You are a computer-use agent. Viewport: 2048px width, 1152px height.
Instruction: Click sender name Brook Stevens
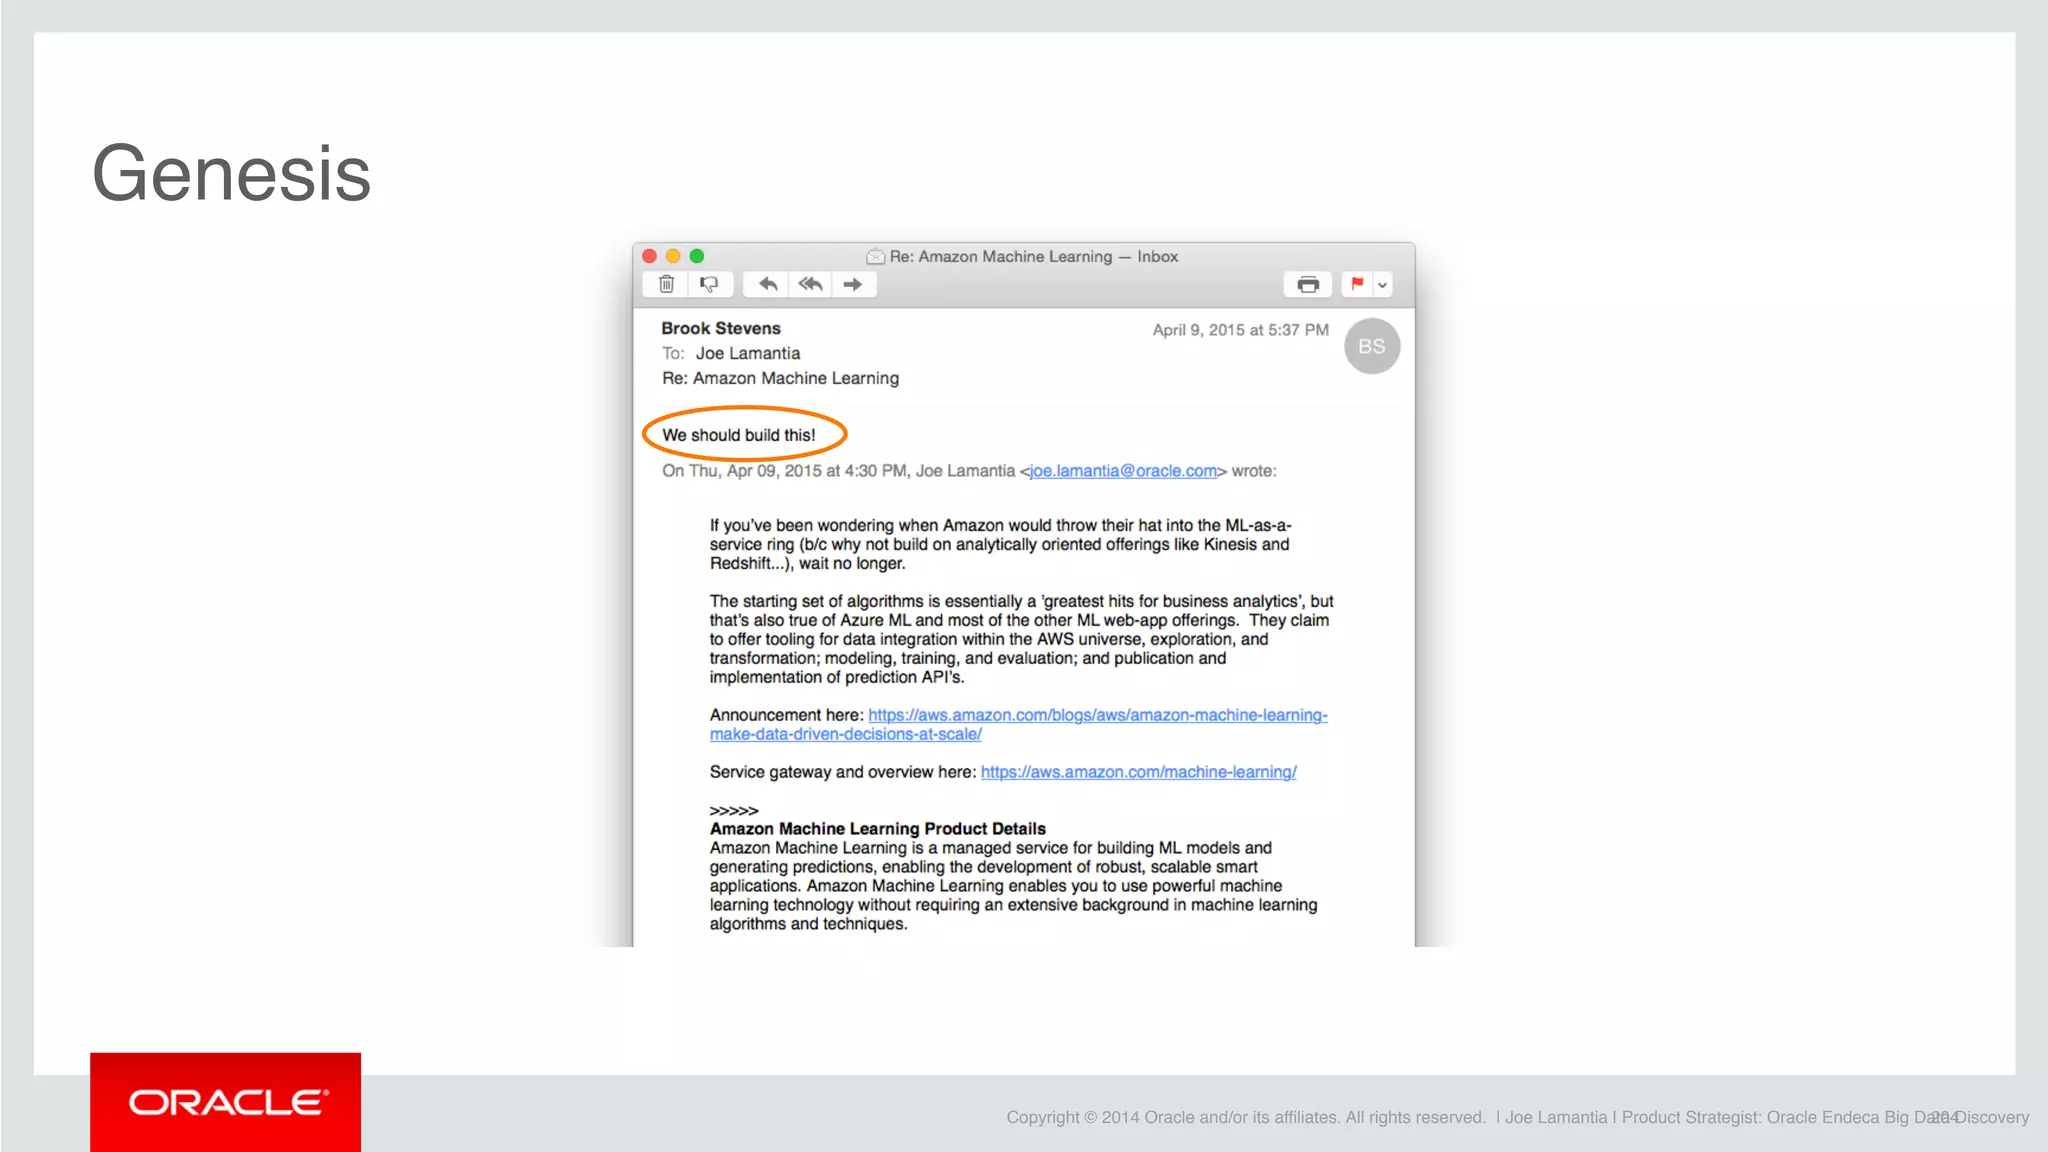tap(720, 328)
